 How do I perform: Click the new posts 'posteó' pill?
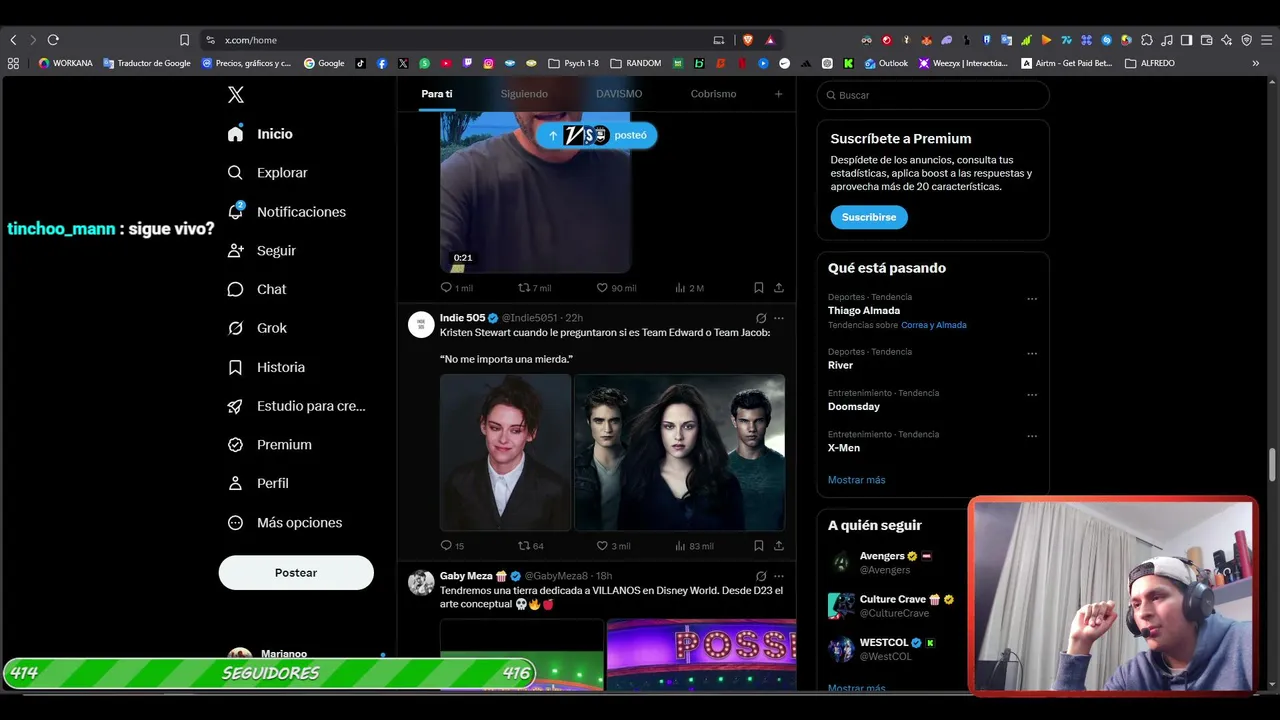[x=597, y=135]
